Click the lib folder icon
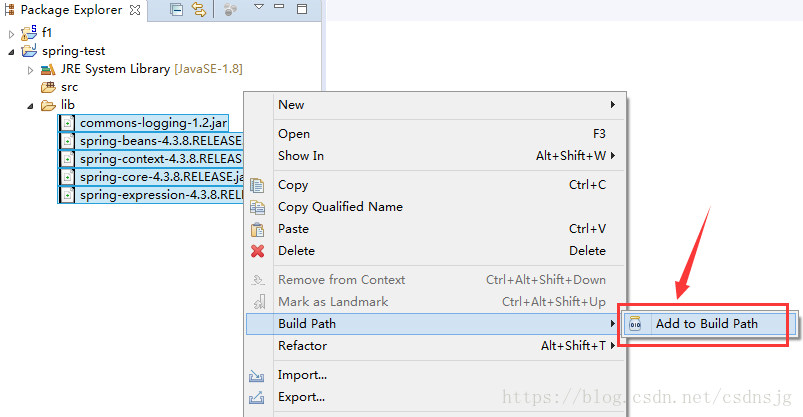Viewport: 803px width, 417px height. 48,106
